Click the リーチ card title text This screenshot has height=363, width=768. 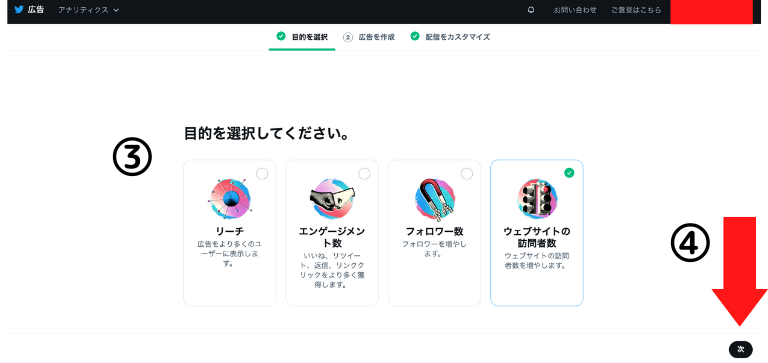pos(230,232)
